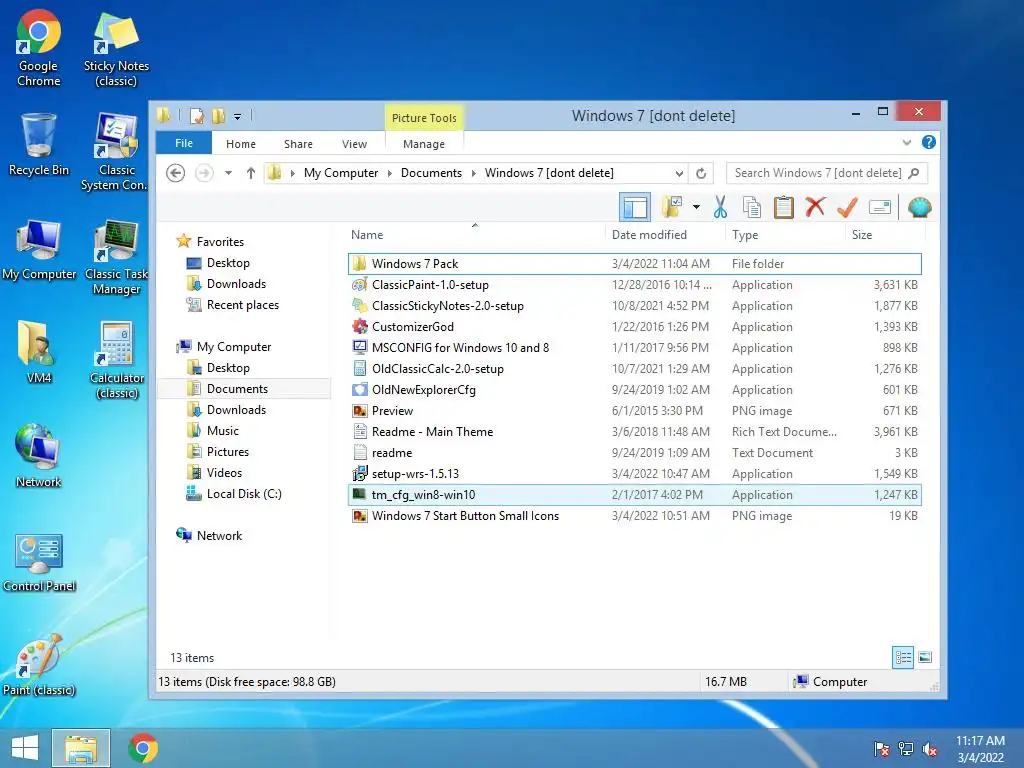The height and width of the screenshot is (768, 1024).
Task: Click the Cut scissors toolbar icon
Action: (x=720, y=208)
